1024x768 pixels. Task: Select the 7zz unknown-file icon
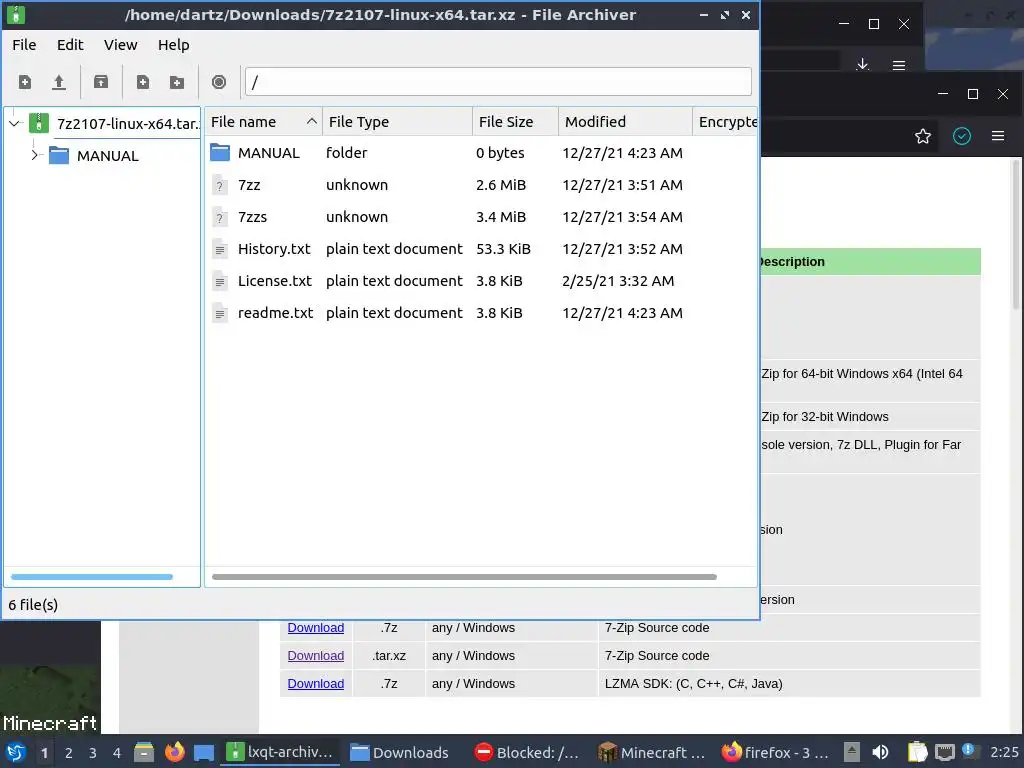point(220,185)
